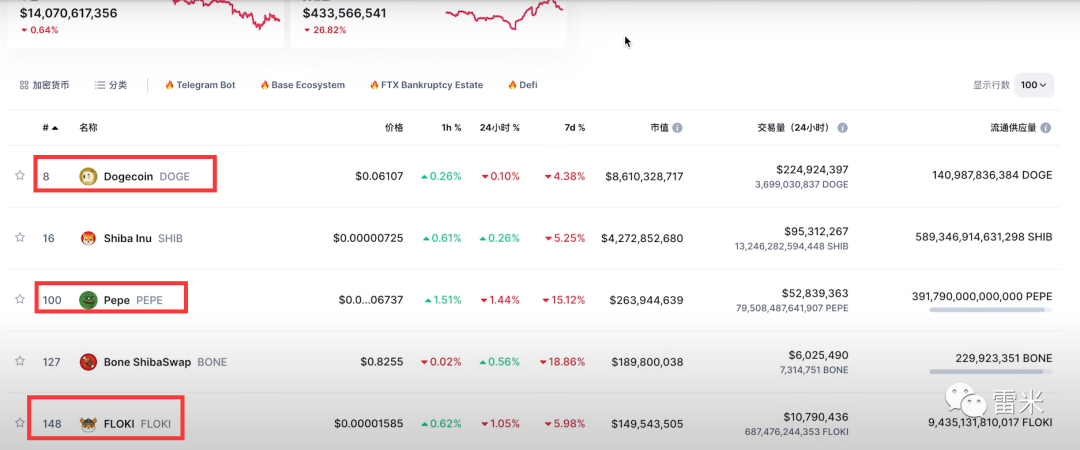
Task: Open the FLOKI coin page
Action: [136, 424]
